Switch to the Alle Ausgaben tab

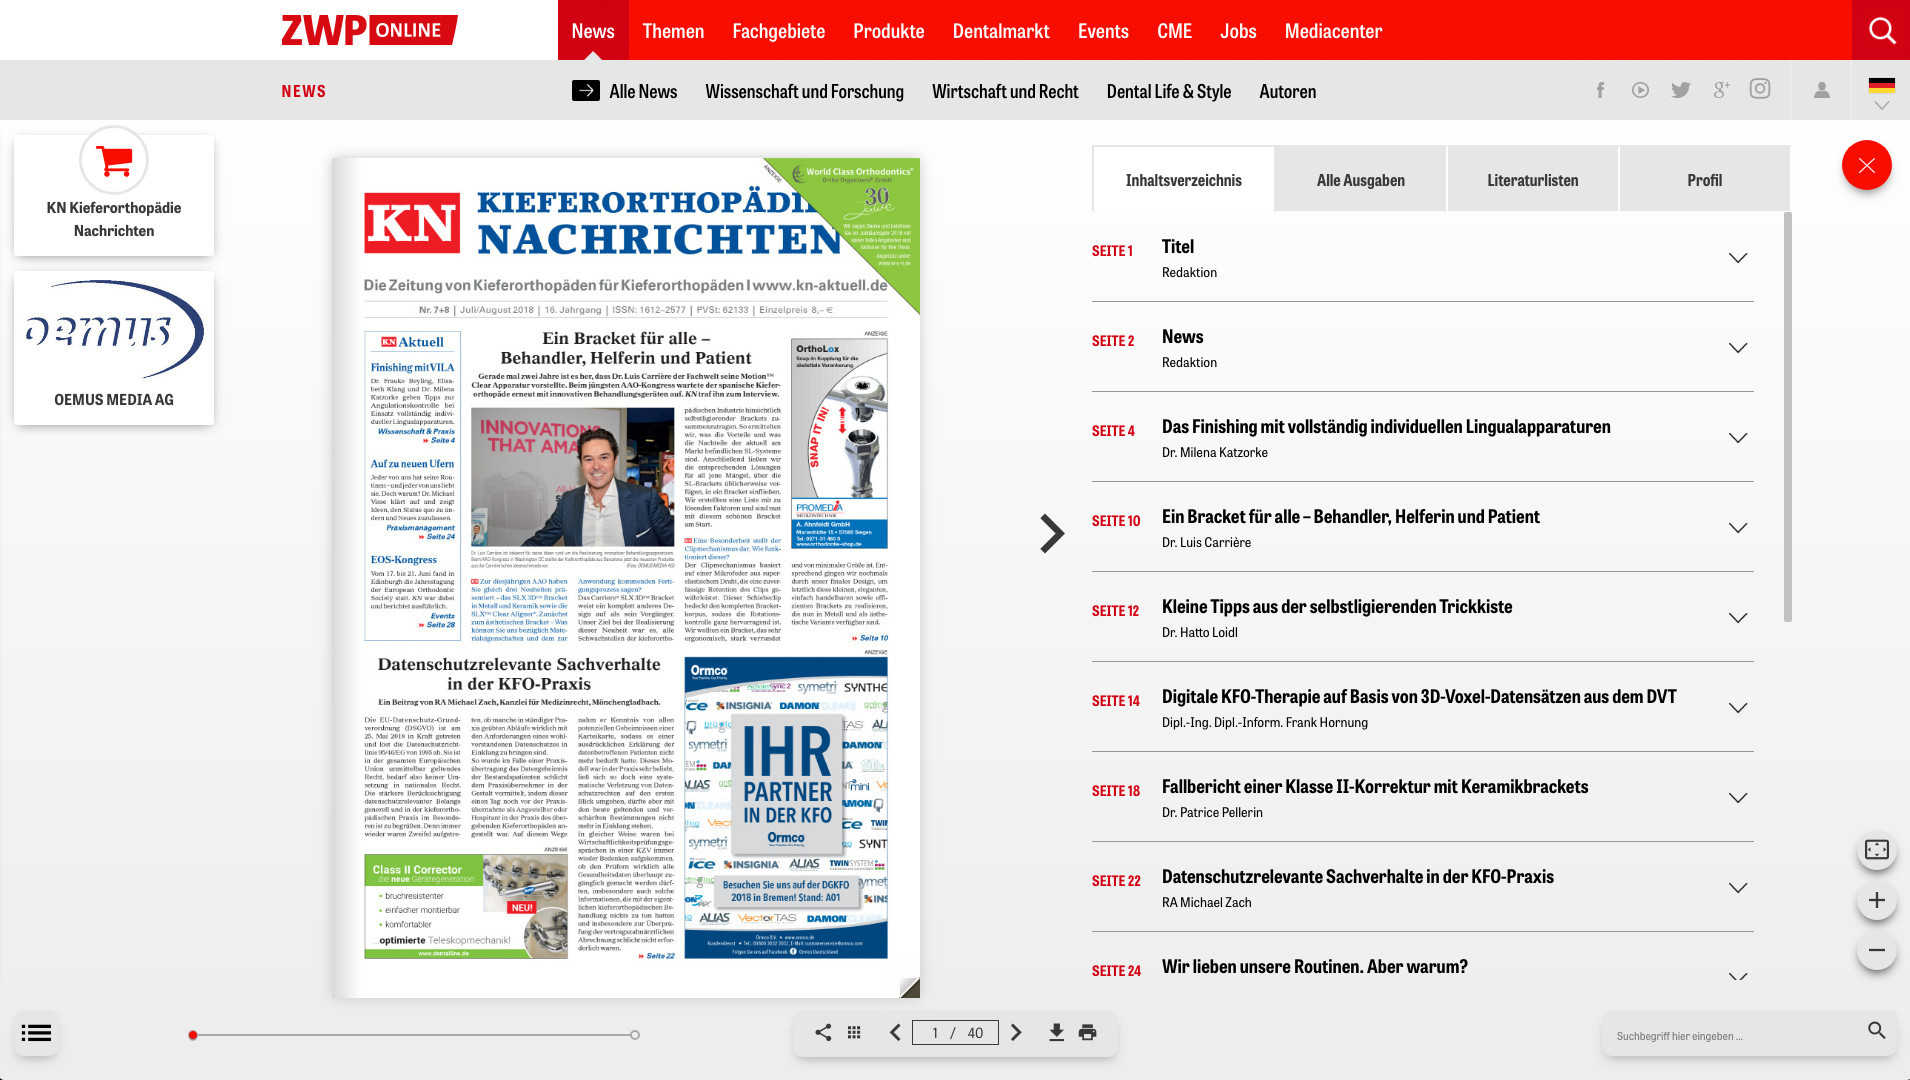[x=1360, y=179]
